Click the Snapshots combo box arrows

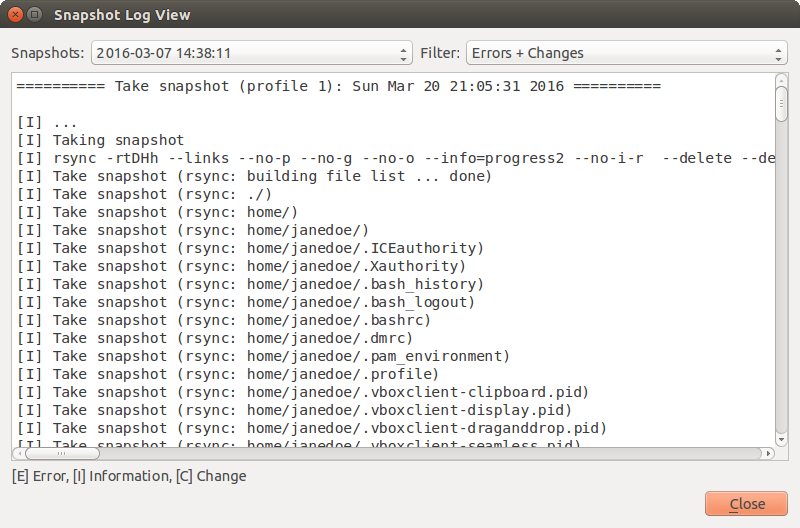point(403,54)
